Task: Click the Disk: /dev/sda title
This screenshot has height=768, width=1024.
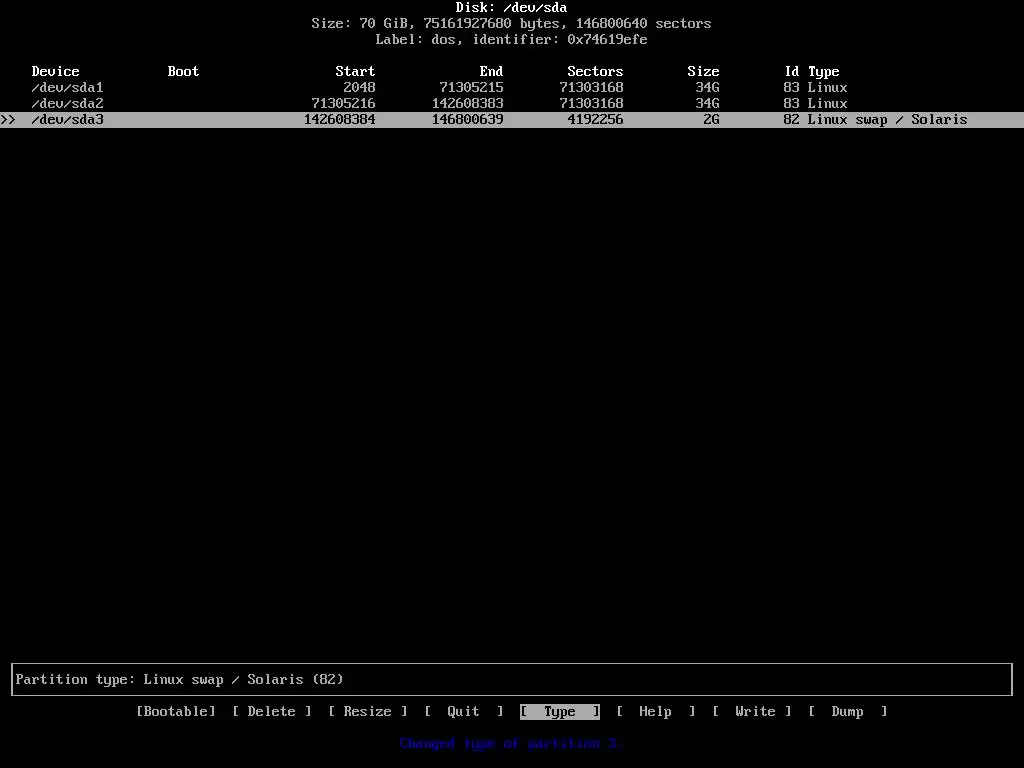Action: click(x=511, y=8)
